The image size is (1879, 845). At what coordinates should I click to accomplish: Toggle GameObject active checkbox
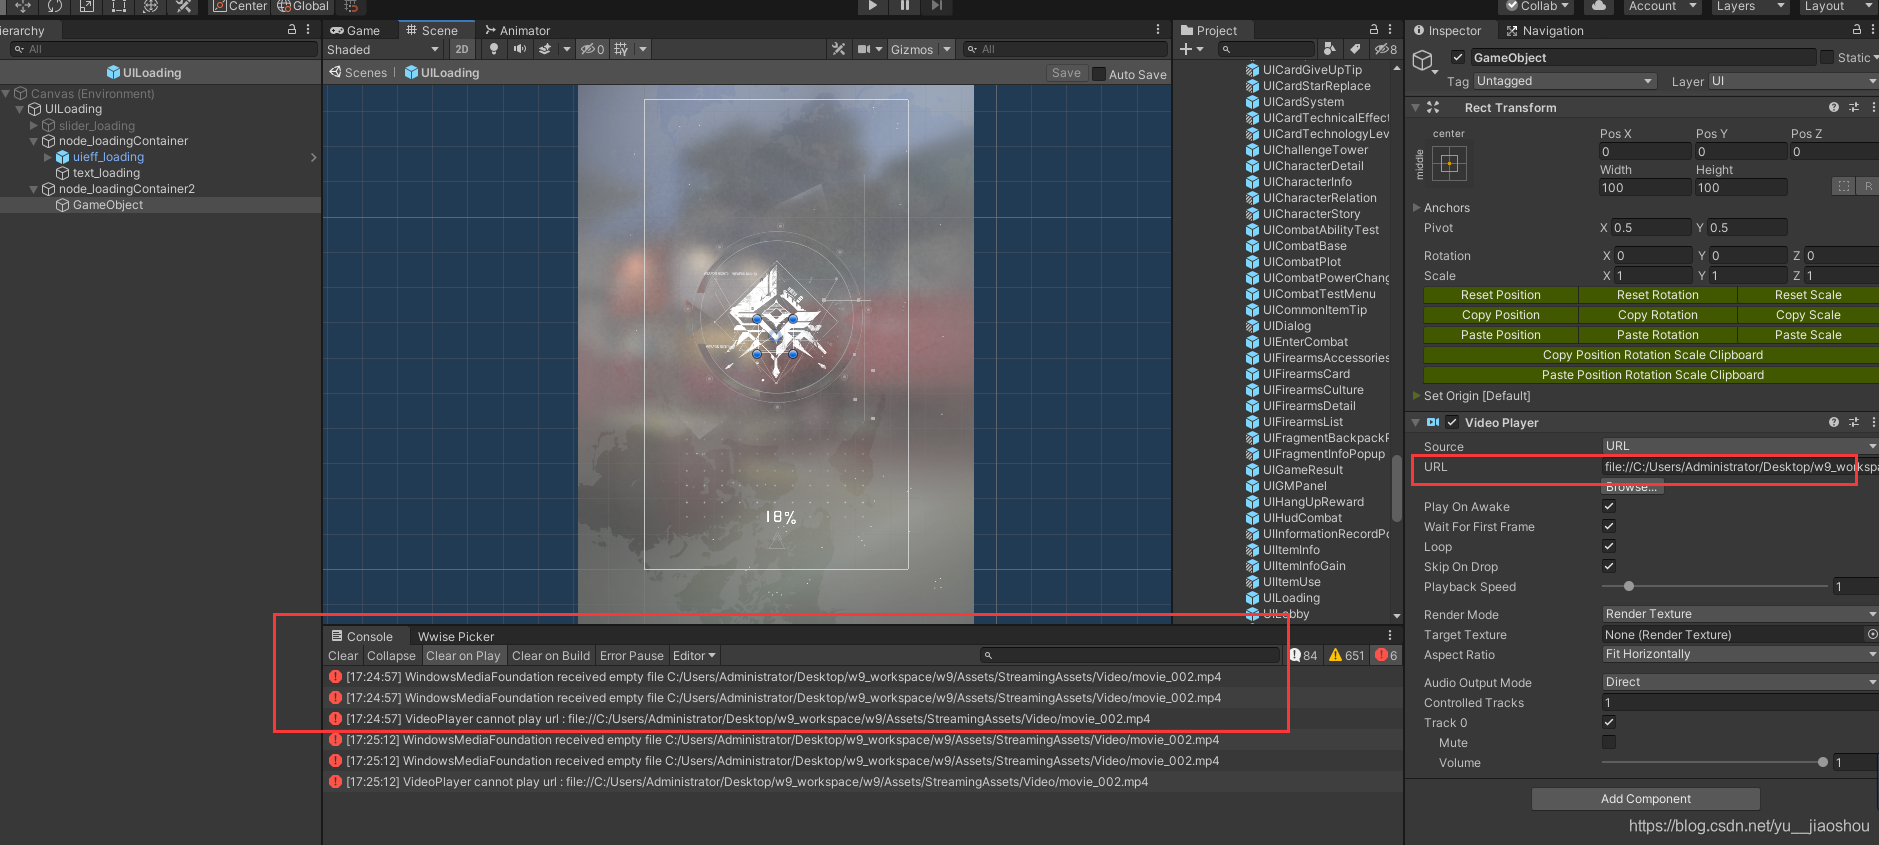(x=1458, y=57)
